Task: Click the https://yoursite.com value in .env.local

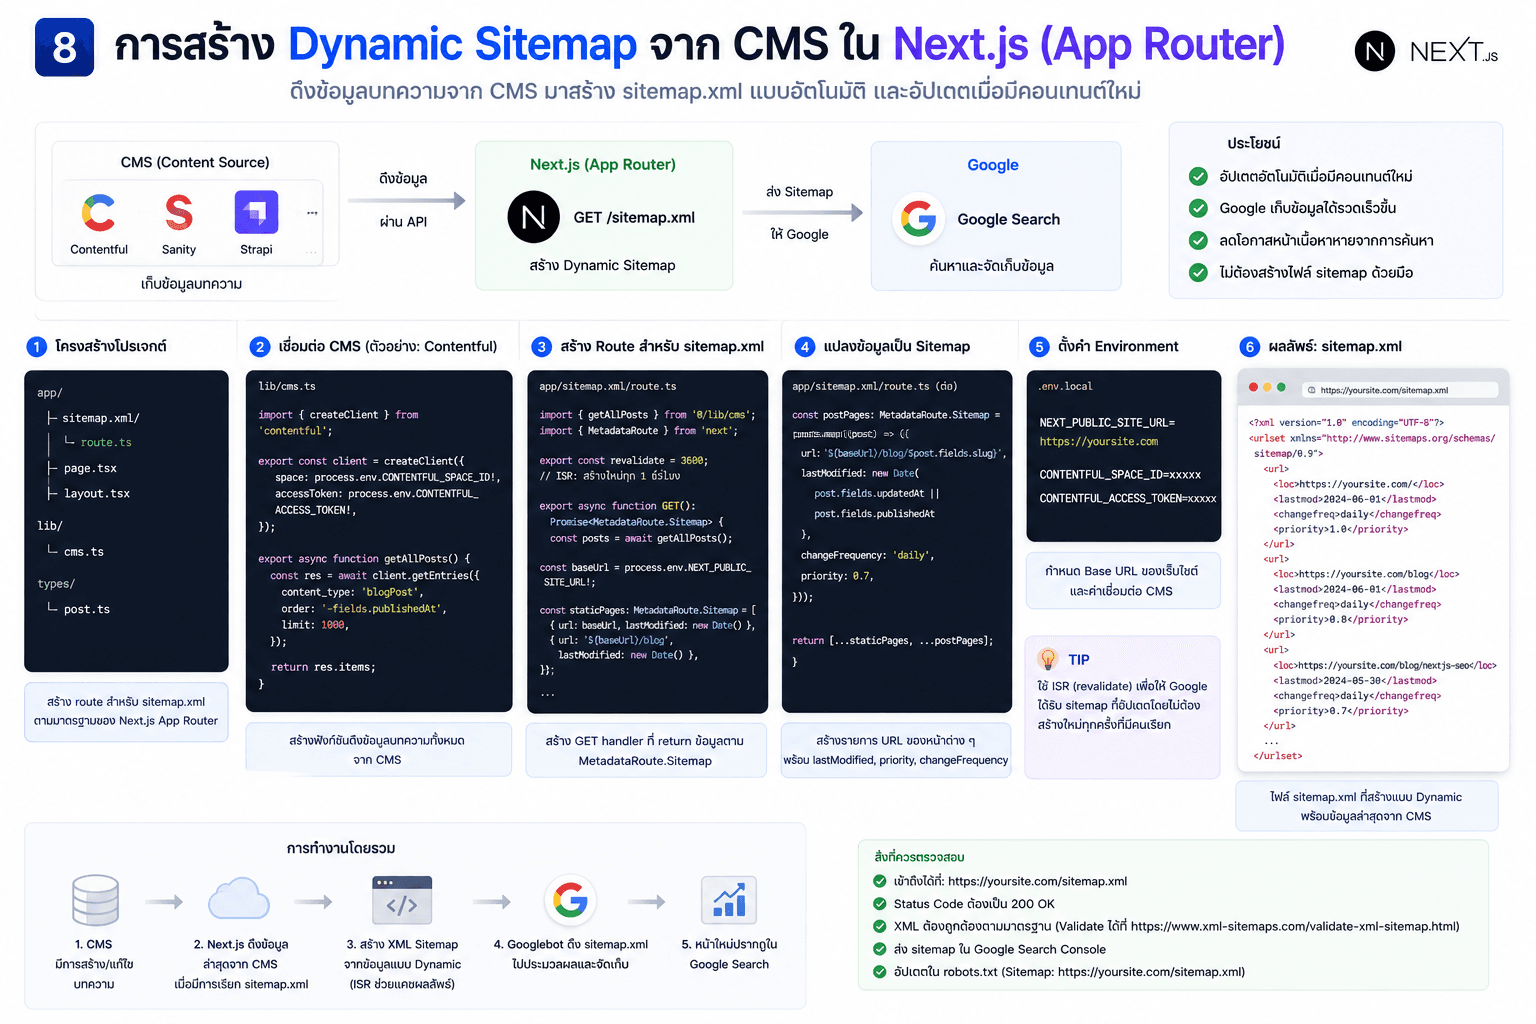Action: [1099, 441]
